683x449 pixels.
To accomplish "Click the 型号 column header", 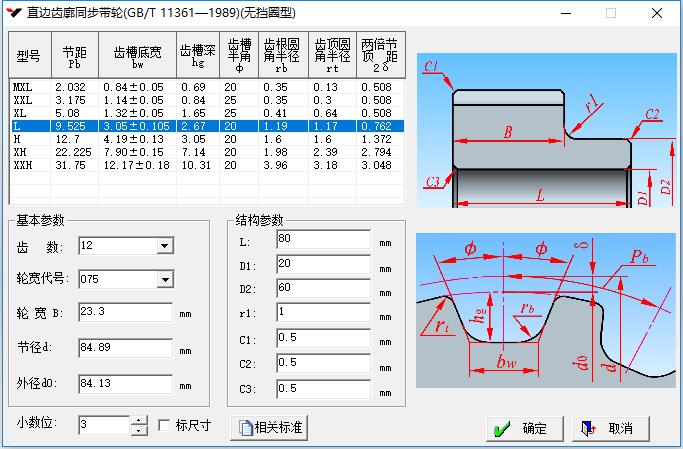I will (x=29, y=55).
